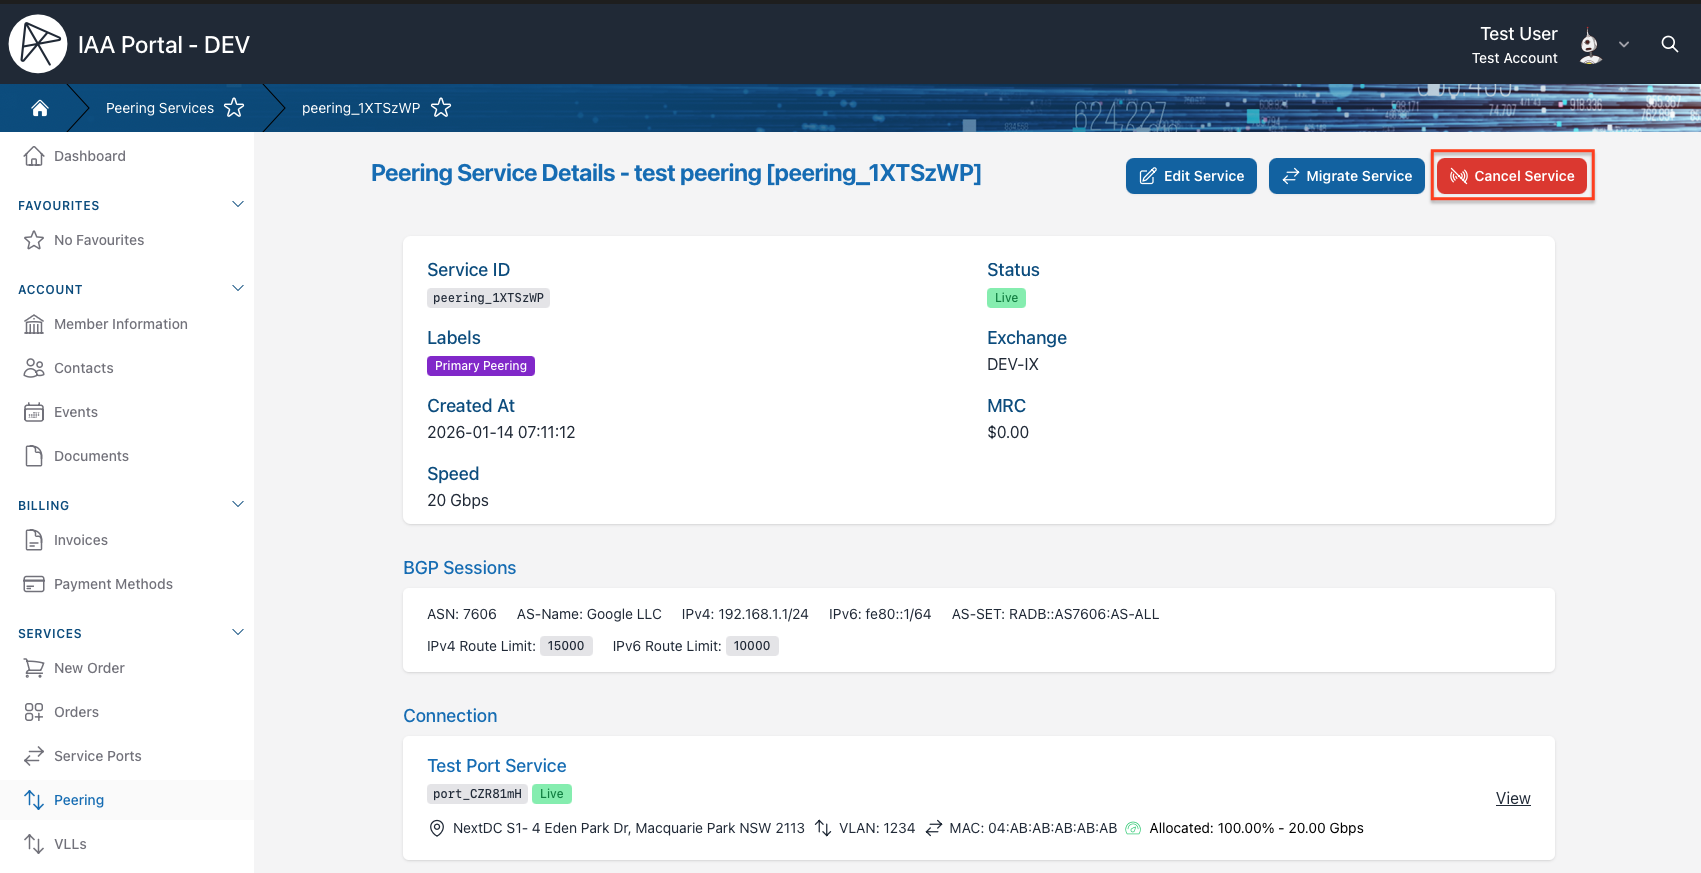Collapse the Billing sidebar section
1701x873 pixels.
(x=238, y=505)
